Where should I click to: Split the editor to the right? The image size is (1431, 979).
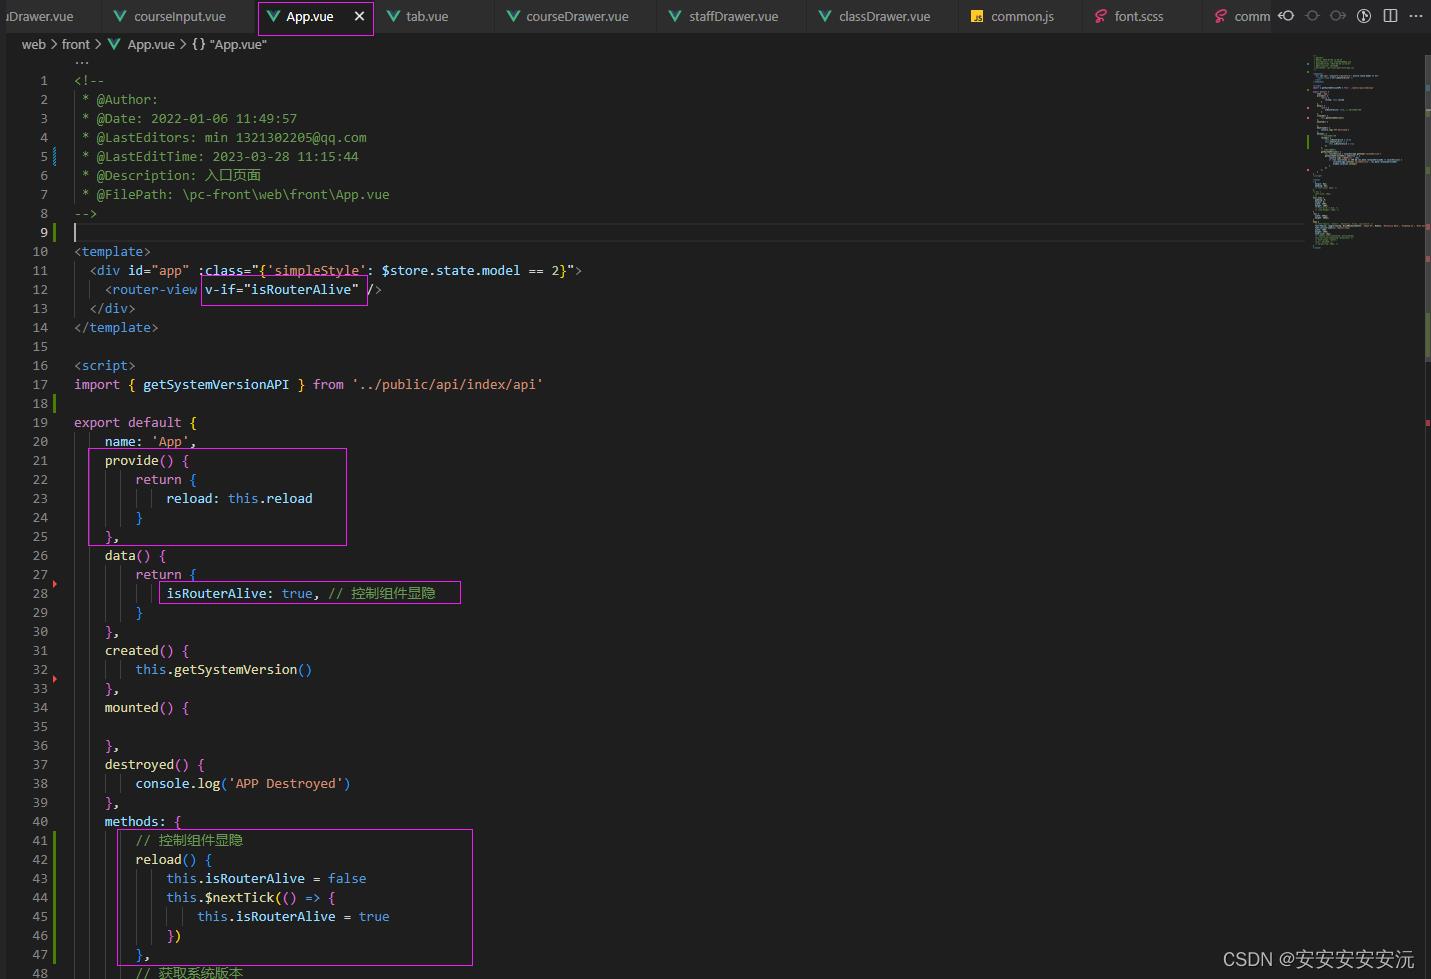pos(1390,16)
